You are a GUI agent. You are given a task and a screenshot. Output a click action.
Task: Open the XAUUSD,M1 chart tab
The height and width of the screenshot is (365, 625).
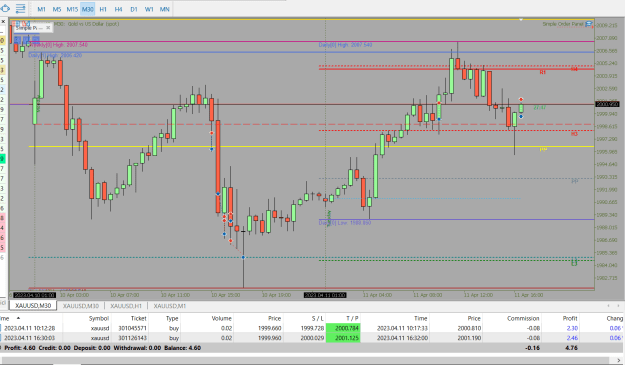170,306
